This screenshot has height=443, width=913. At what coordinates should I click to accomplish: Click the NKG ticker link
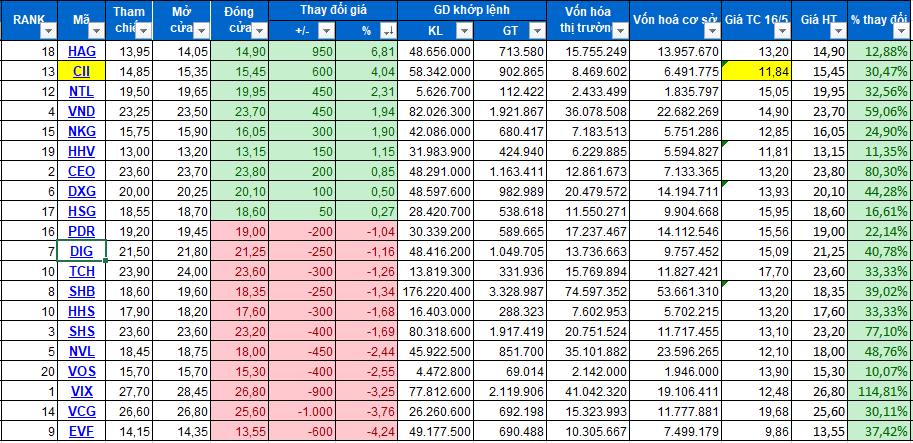[x=82, y=132]
